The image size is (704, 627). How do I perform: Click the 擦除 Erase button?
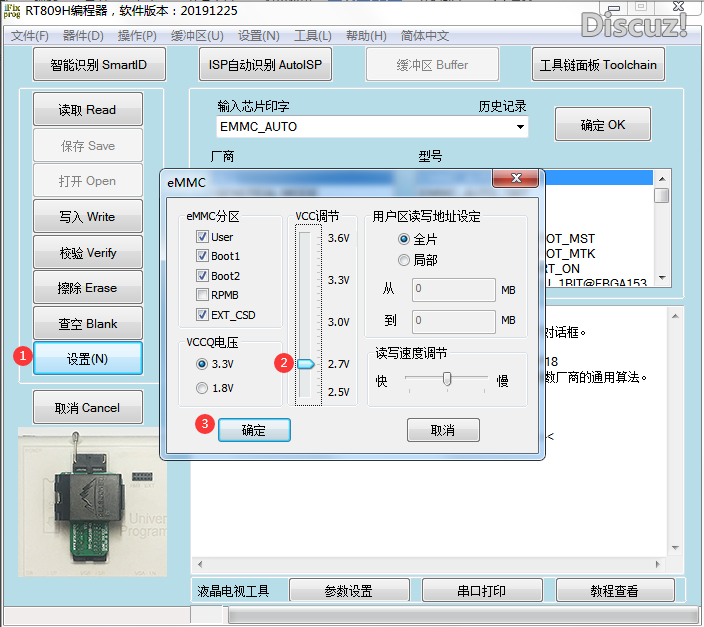[x=88, y=288]
